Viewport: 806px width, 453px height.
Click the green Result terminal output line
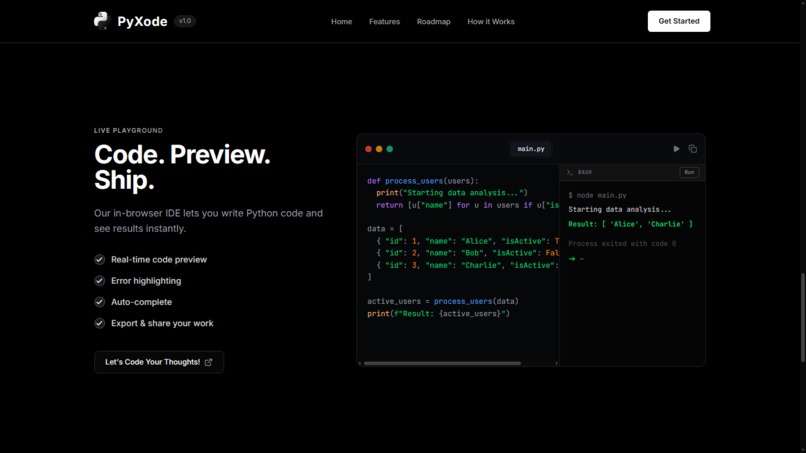click(630, 224)
